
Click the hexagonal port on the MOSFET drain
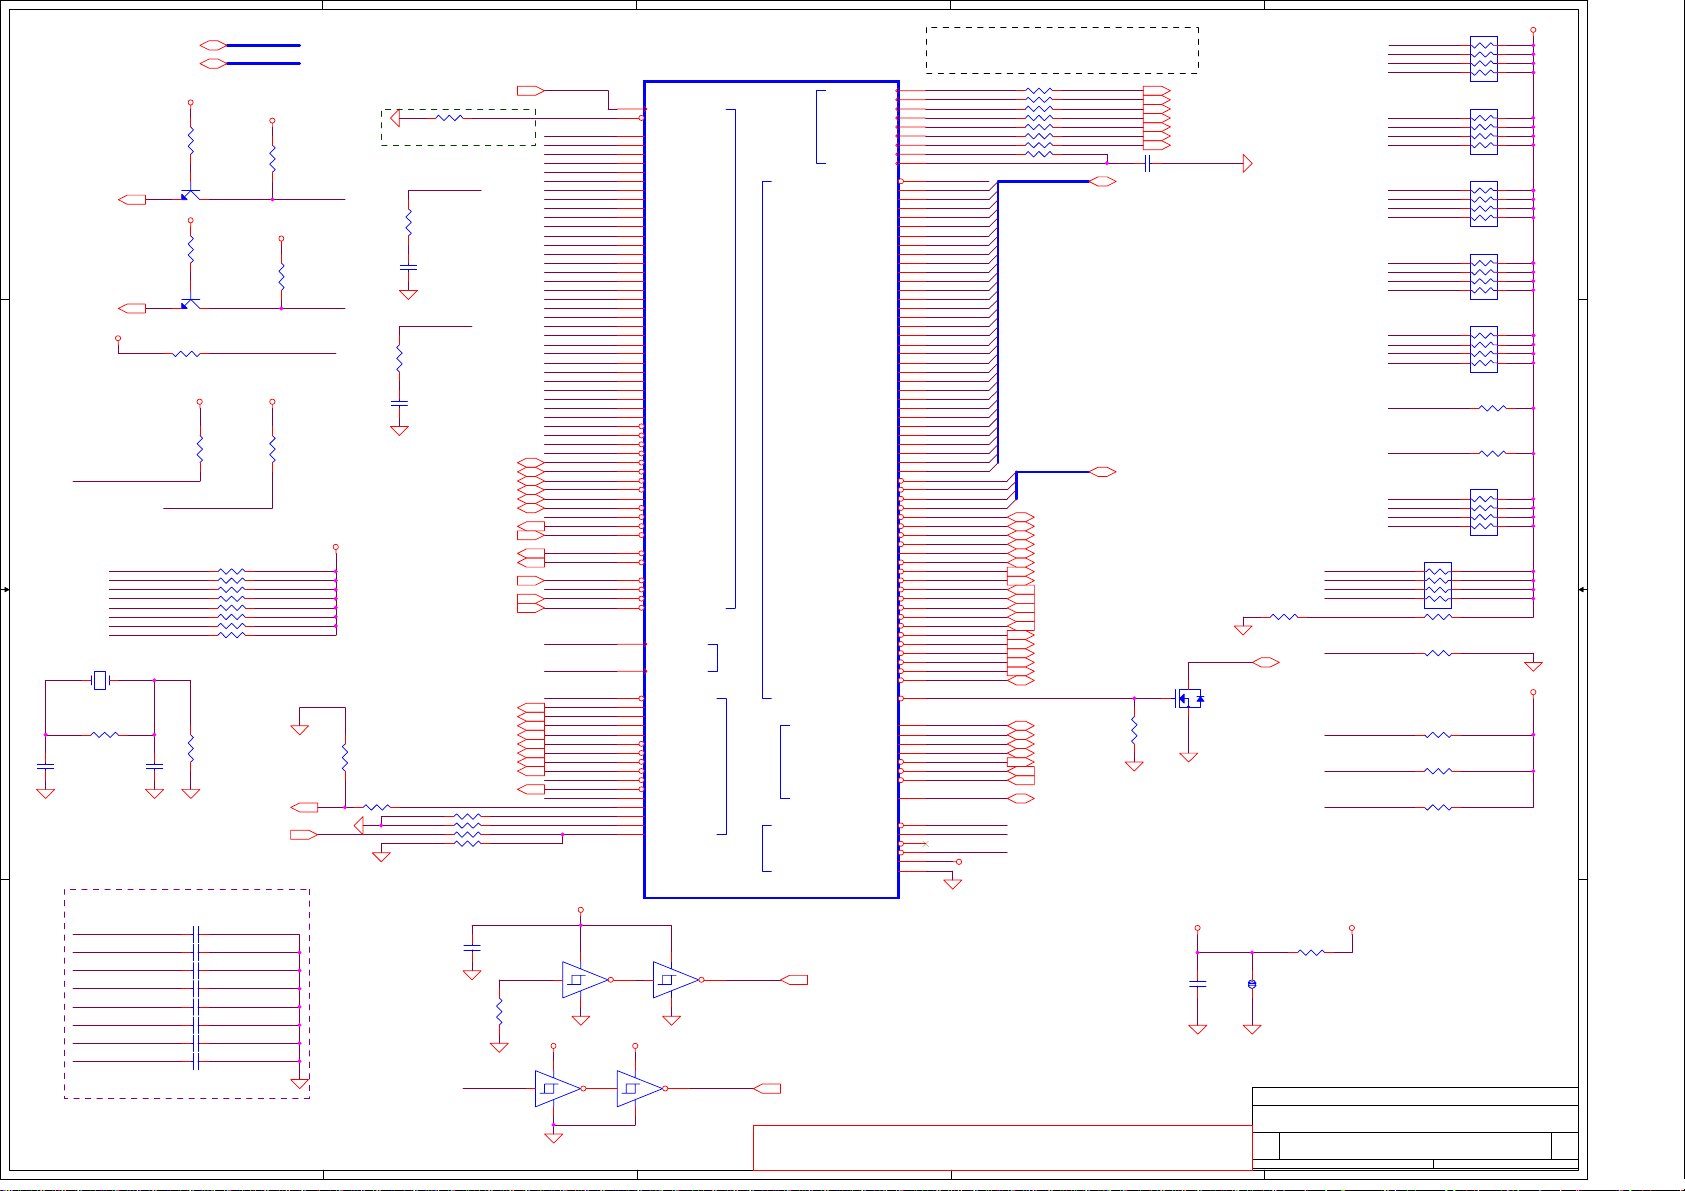click(x=1266, y=662)
